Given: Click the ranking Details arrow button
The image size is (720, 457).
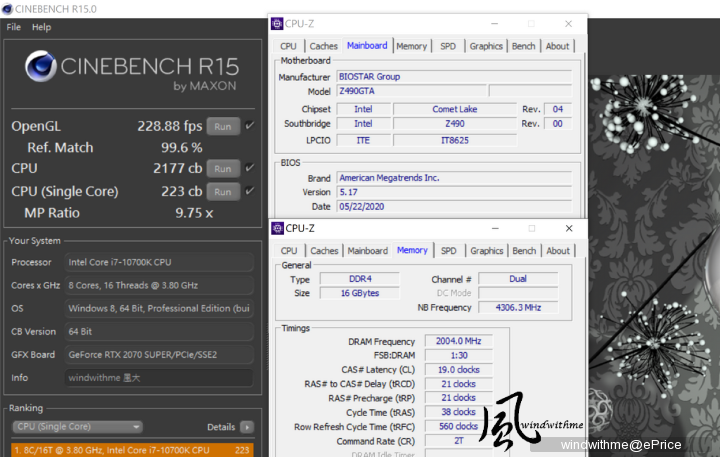Looking at the screenshot, I should [247, 427].
